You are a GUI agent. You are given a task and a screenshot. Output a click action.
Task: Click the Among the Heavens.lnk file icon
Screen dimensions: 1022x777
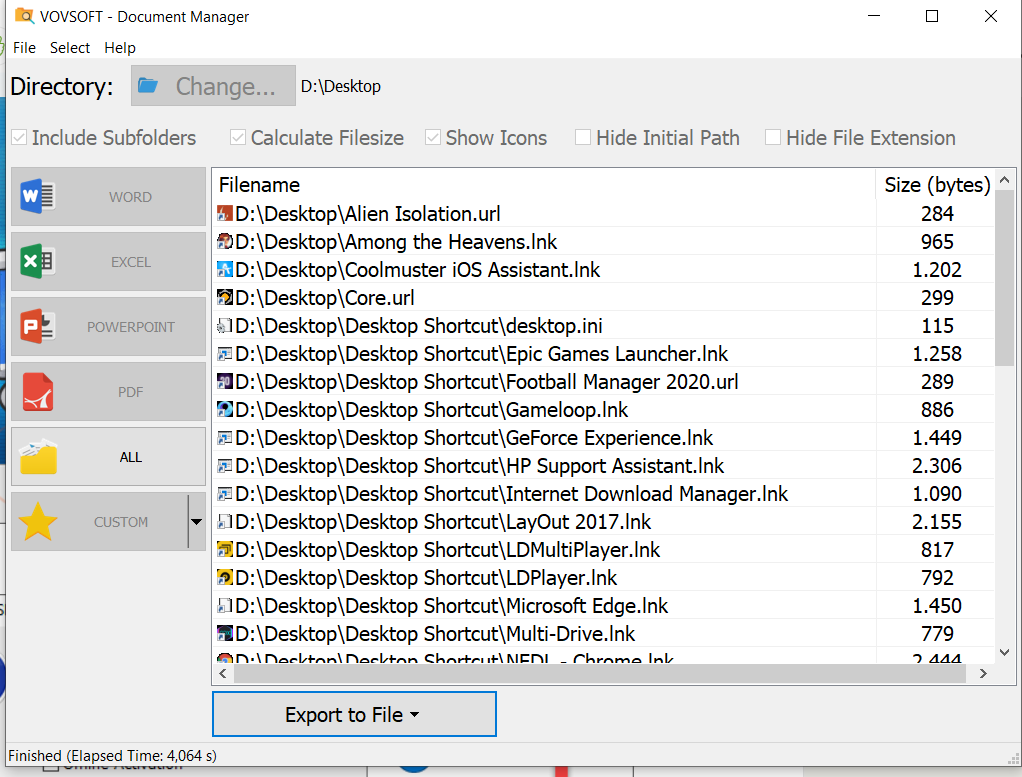225,242
